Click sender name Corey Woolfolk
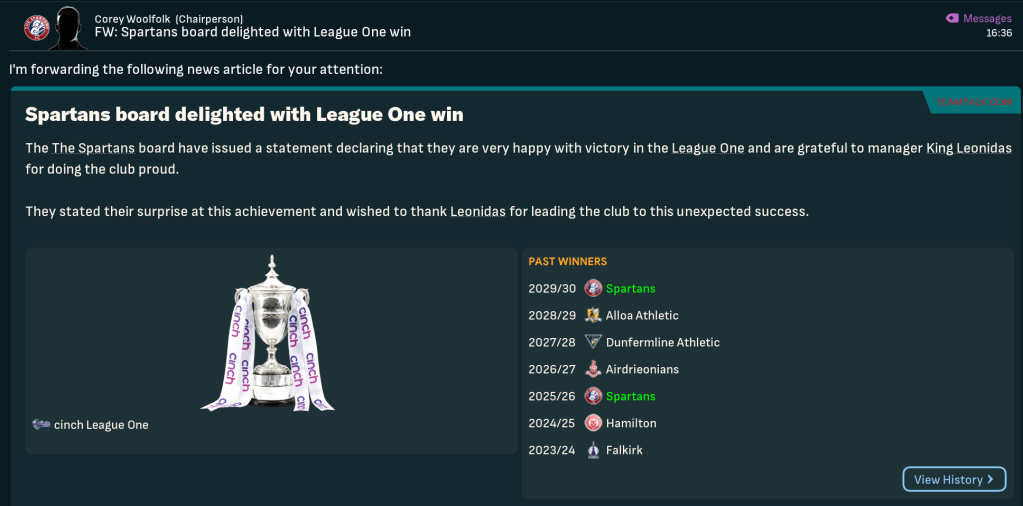 pos(132,18)
